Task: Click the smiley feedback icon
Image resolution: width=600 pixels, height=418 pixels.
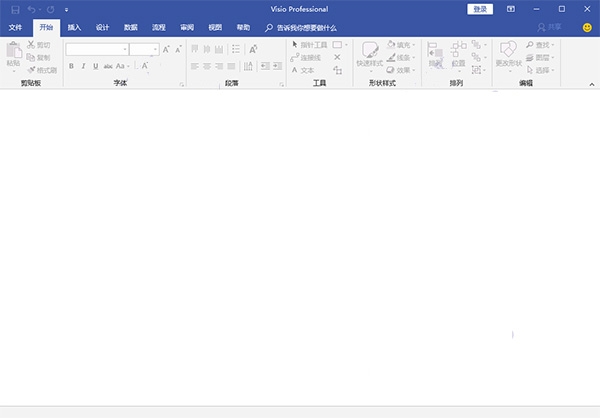Action: [587, 28]
